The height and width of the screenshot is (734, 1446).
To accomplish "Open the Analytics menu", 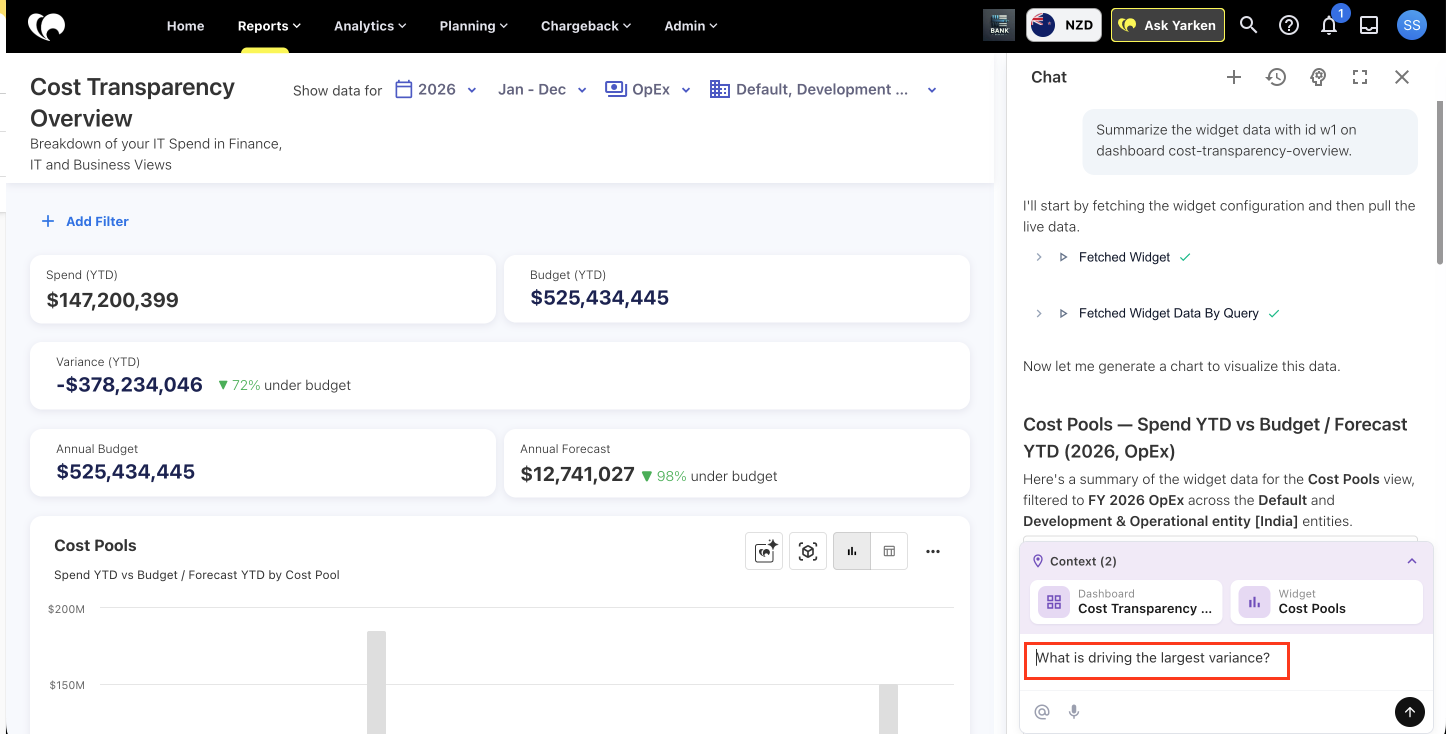I will coord(370,26).
